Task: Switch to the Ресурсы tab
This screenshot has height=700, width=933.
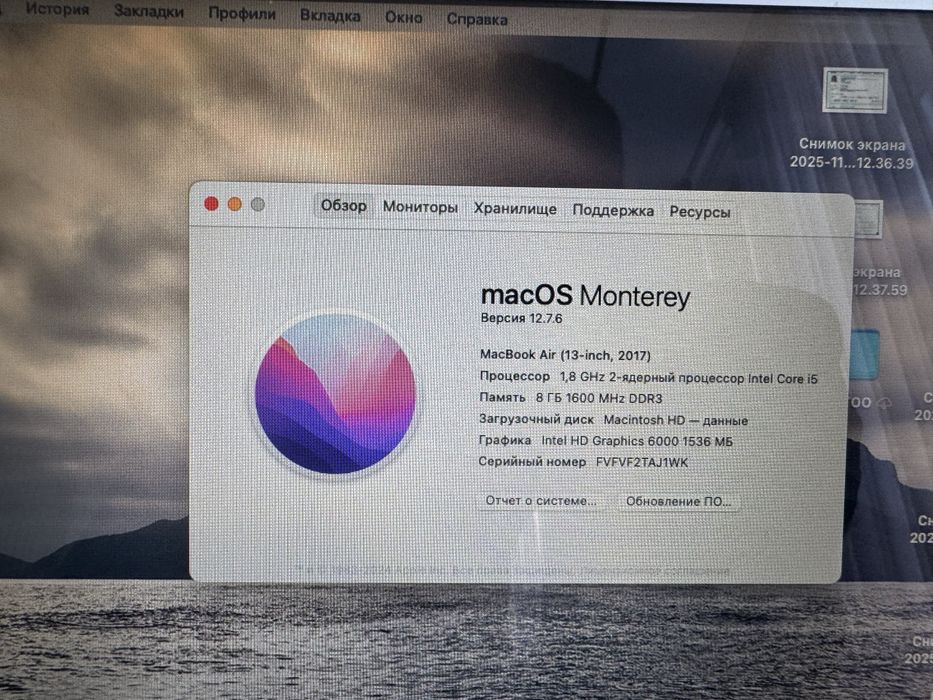Action: click(x=700, y=212)
